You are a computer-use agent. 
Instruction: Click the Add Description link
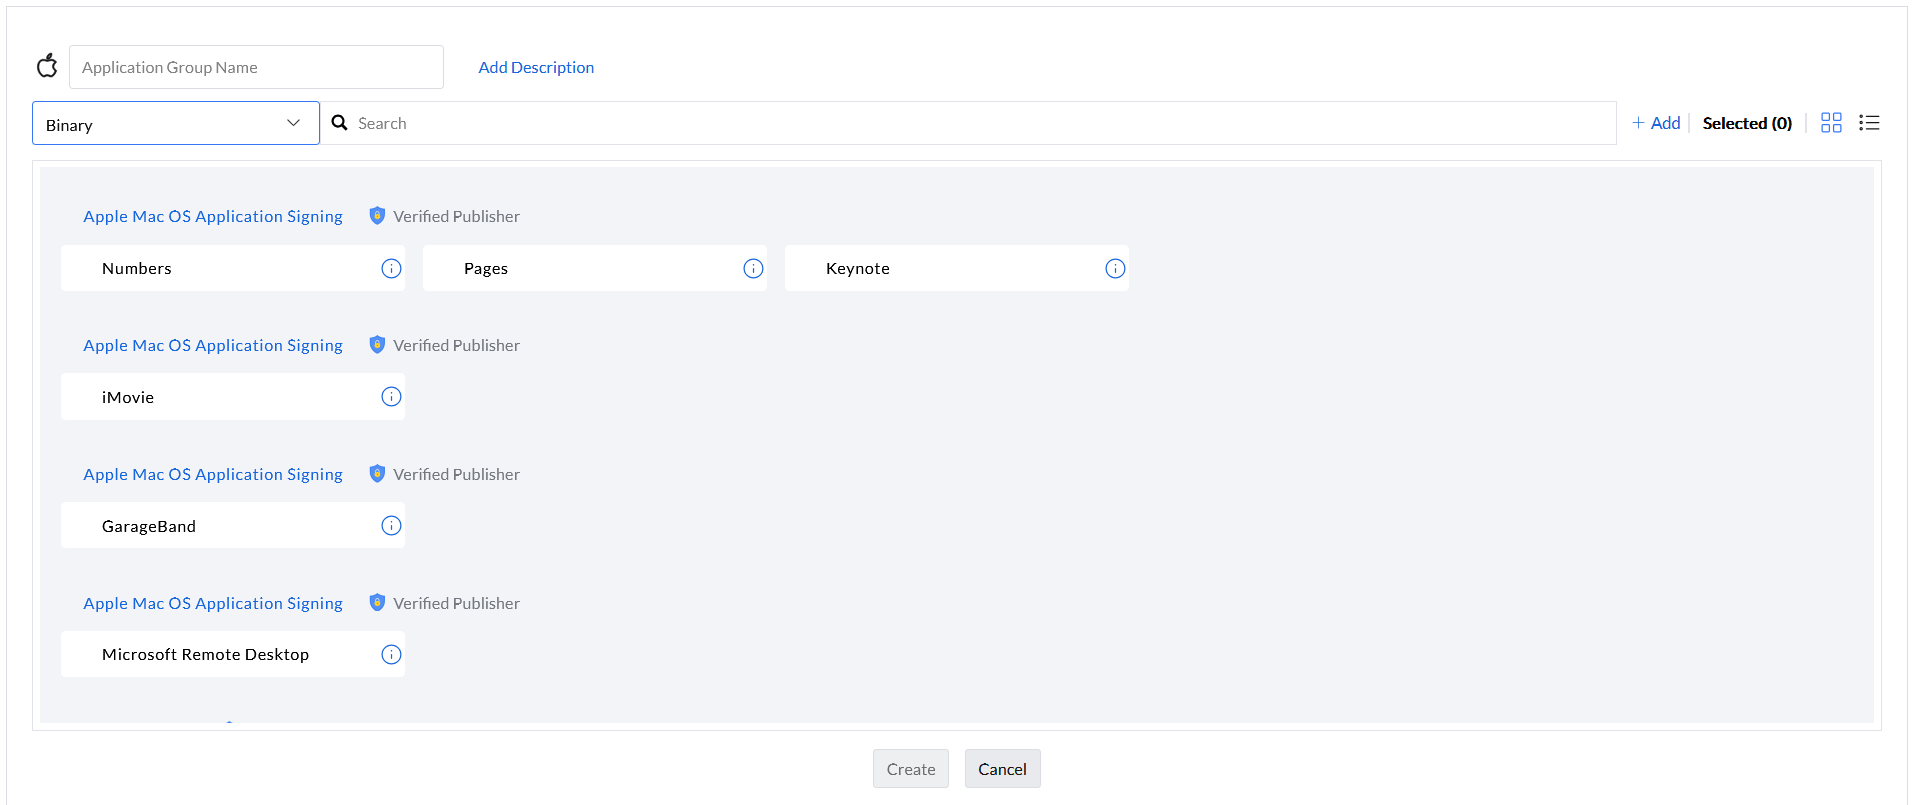(536, 67)
